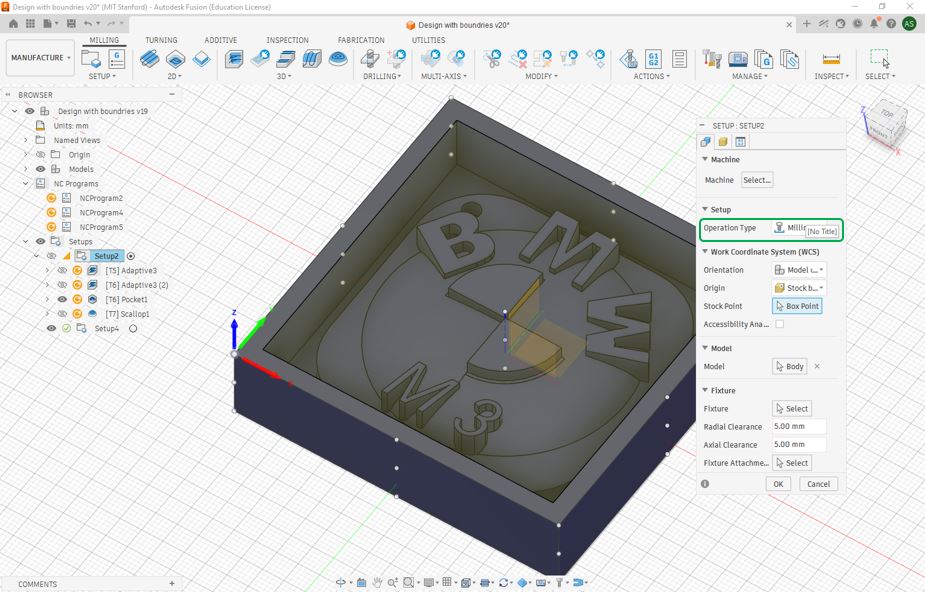Click the Setup Sheet icon in Actions
Image resolution: width=925 pixels, height=592 pixels.
tap(679, 59)
